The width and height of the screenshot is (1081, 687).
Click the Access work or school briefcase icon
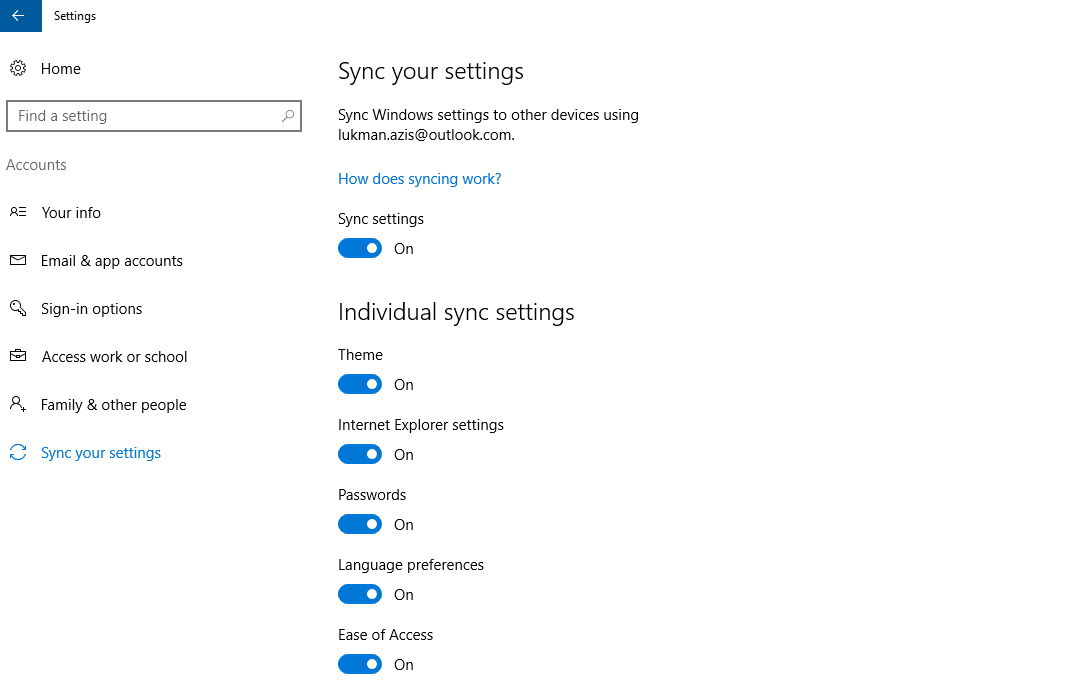coord(18,357)
